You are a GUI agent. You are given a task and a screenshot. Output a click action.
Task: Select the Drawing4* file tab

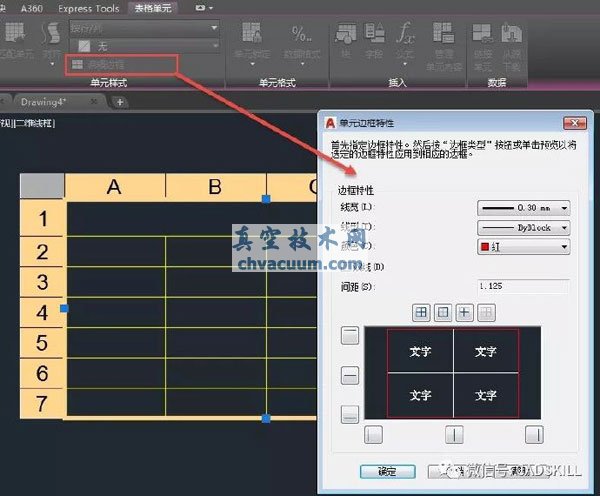click(x=44, y=102)
